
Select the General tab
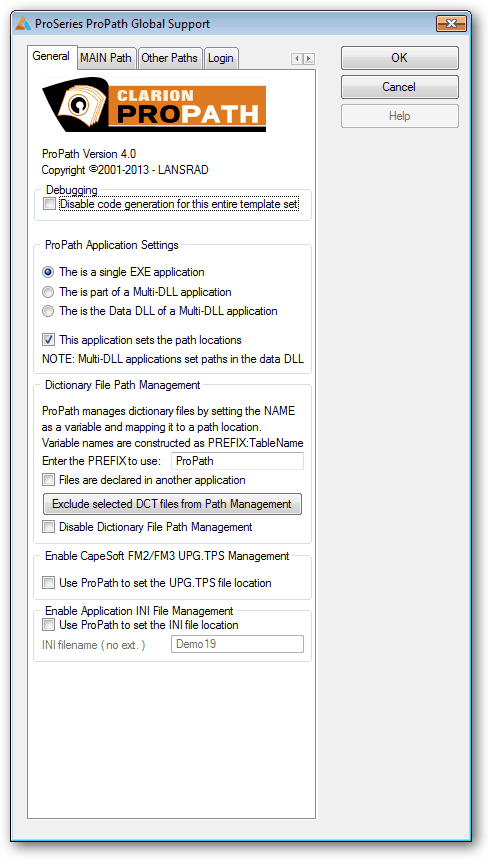[51, 56]
